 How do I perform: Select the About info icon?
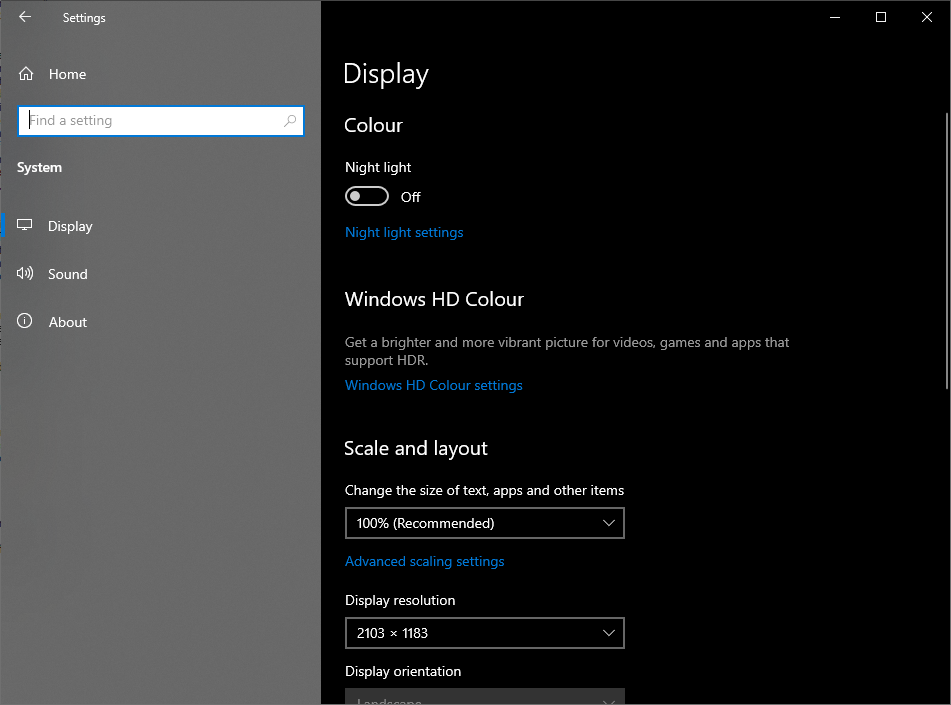tap(24, 321)
